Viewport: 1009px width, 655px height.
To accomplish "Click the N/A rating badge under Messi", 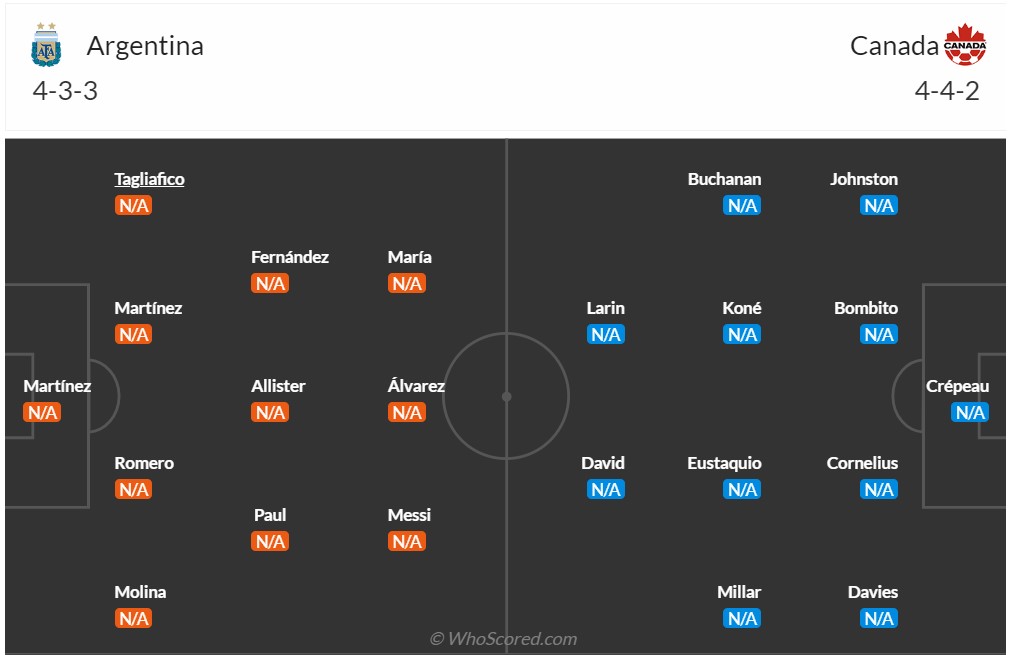I will (407, 542).
